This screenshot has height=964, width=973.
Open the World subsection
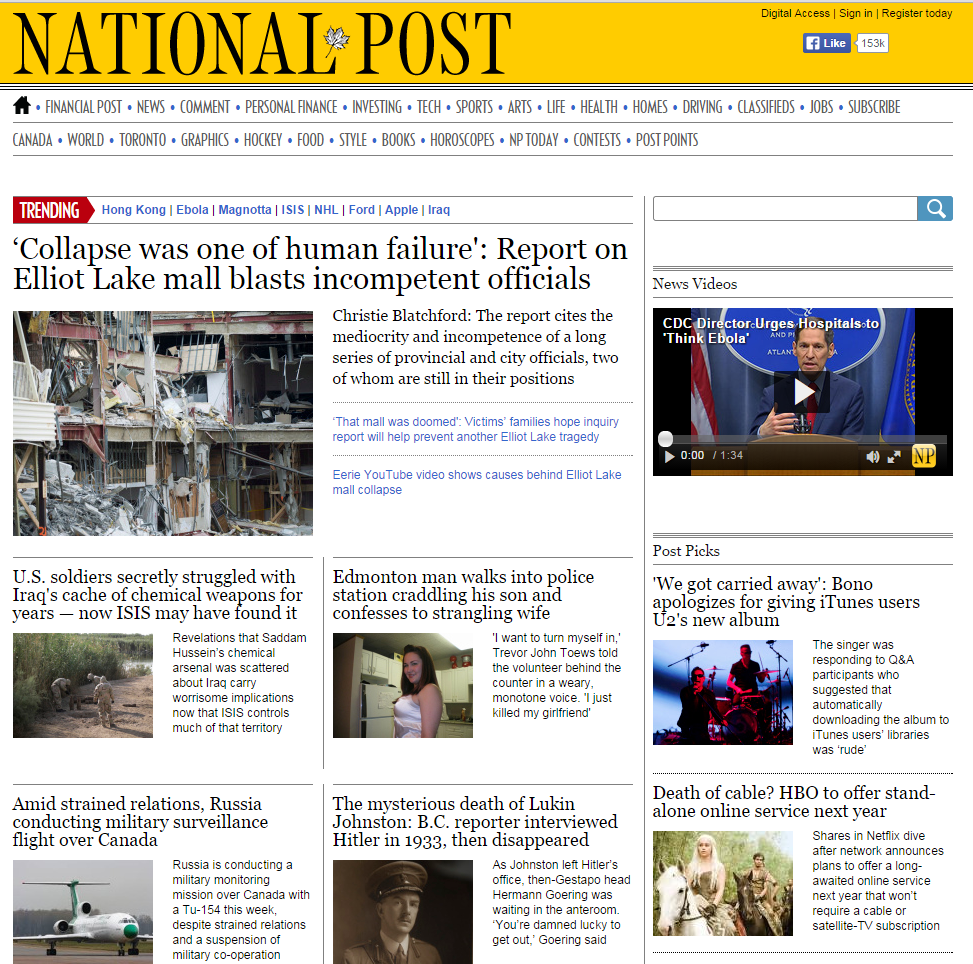click(x=86, y=140)
